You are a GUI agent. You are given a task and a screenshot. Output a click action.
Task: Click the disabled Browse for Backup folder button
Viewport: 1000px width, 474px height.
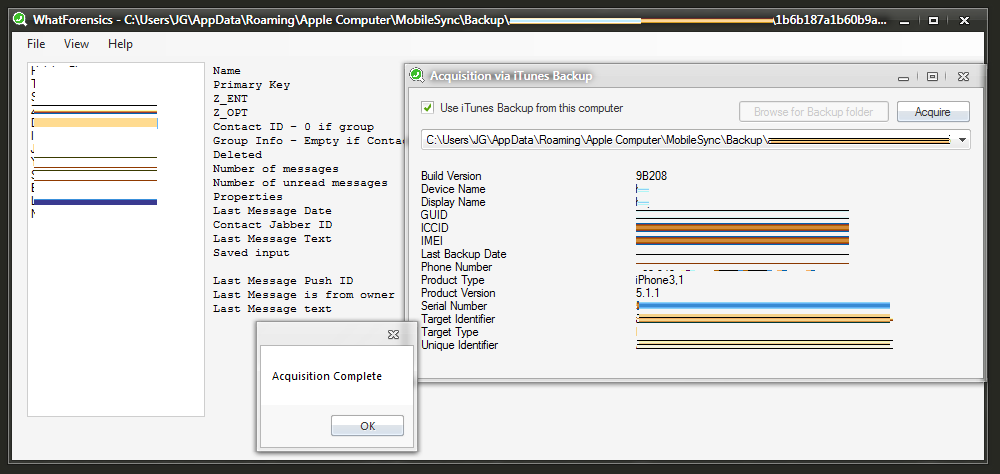pos(813,112)
